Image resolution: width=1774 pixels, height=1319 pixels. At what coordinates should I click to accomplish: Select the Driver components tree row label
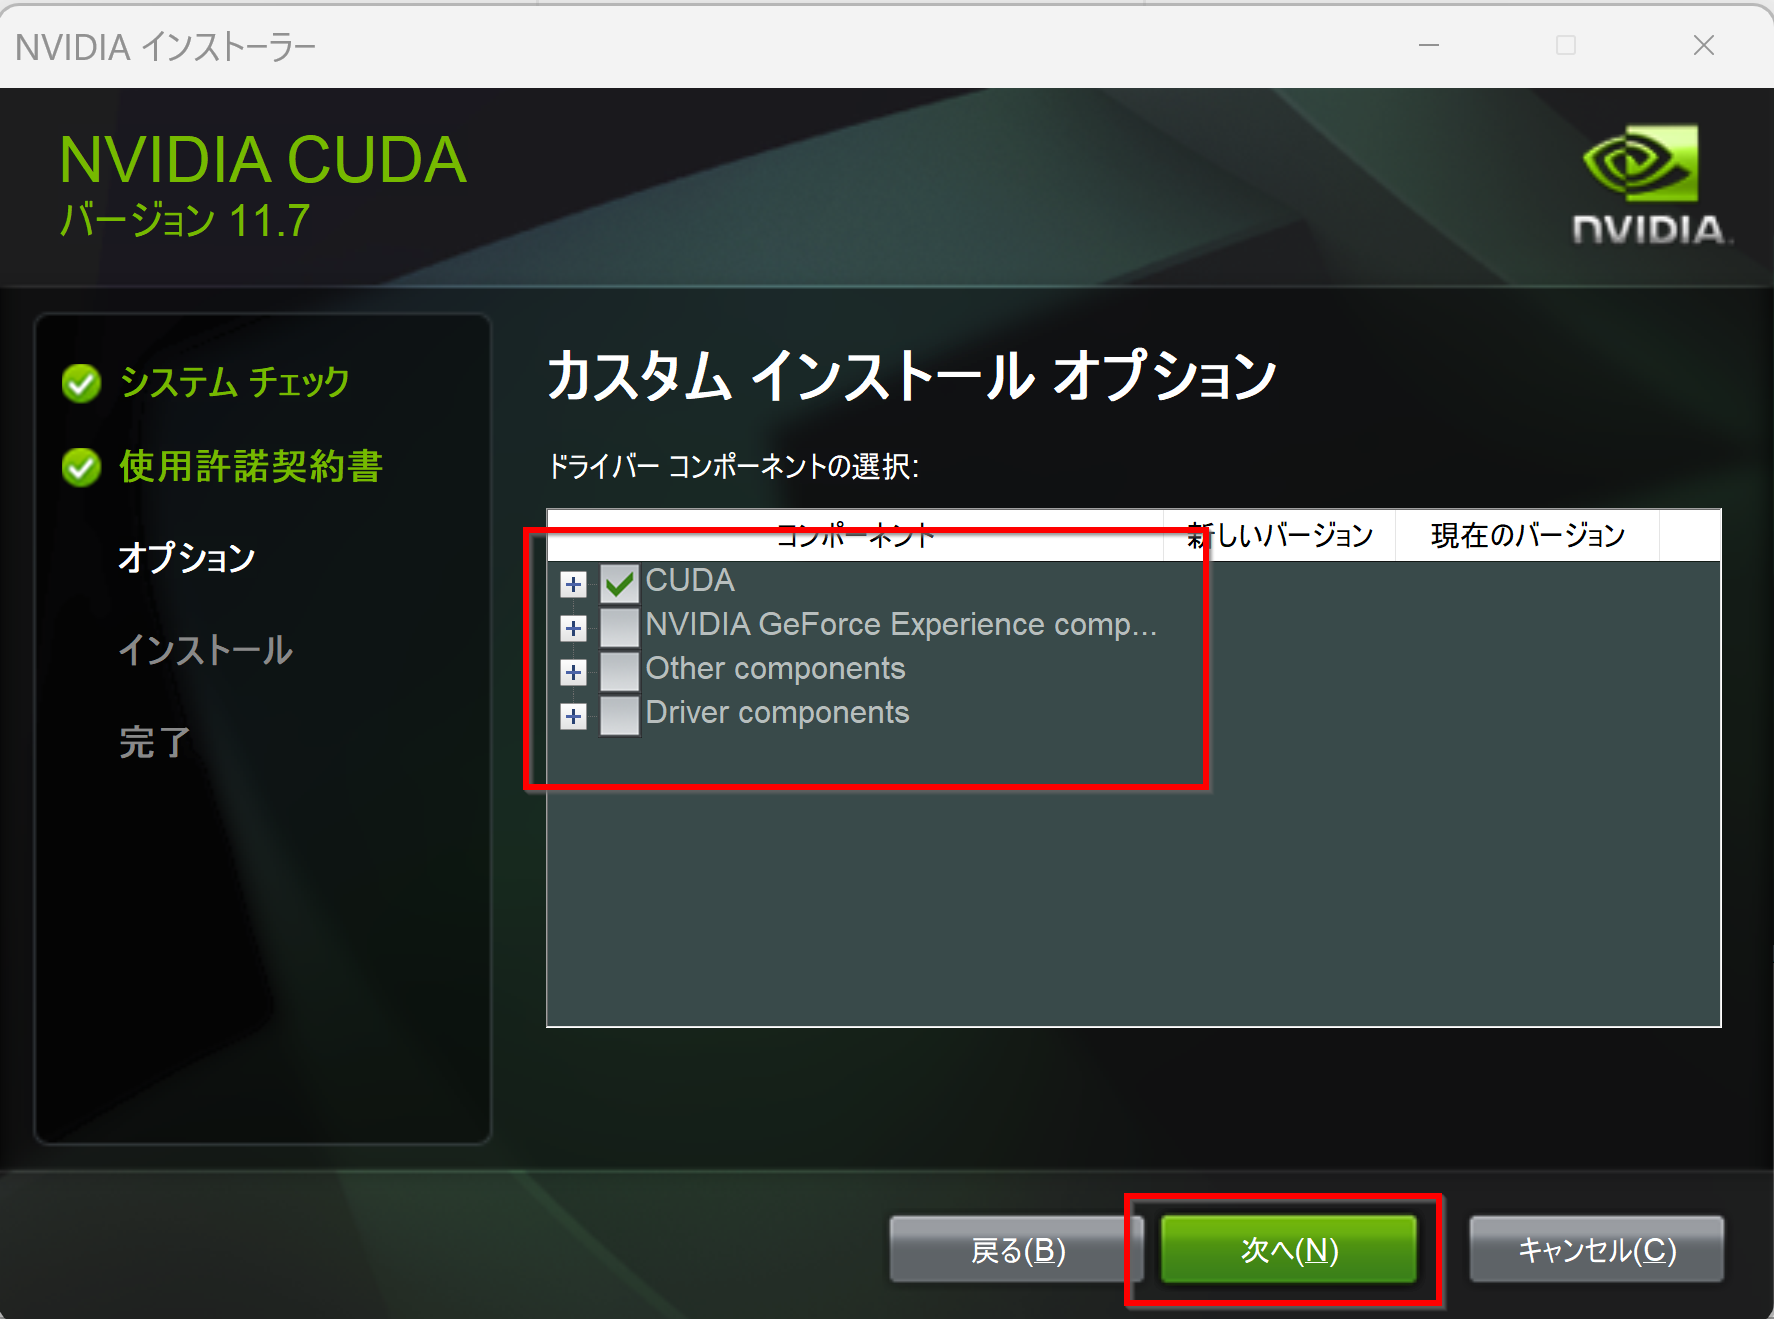click(777, 713)
